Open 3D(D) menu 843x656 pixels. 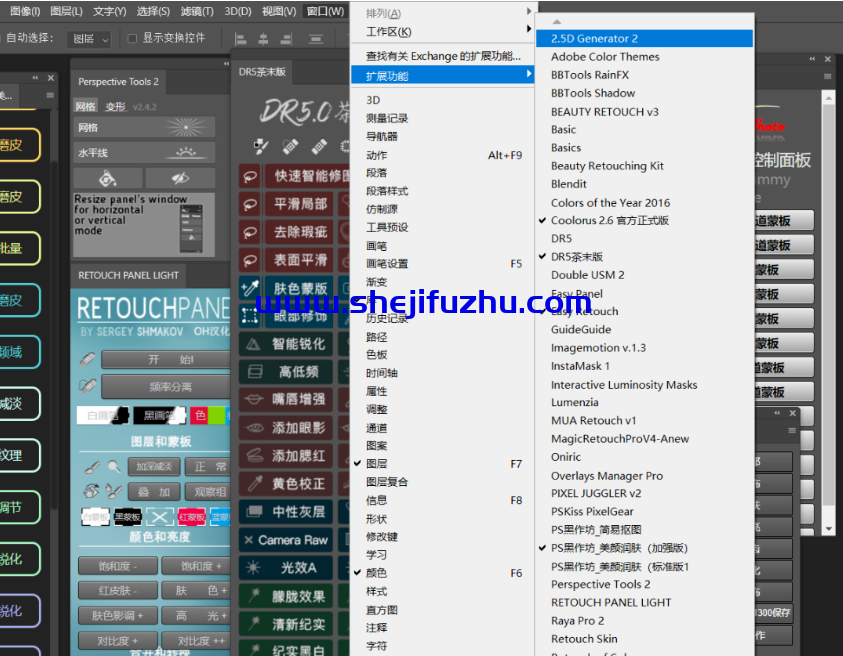point(238,11)
